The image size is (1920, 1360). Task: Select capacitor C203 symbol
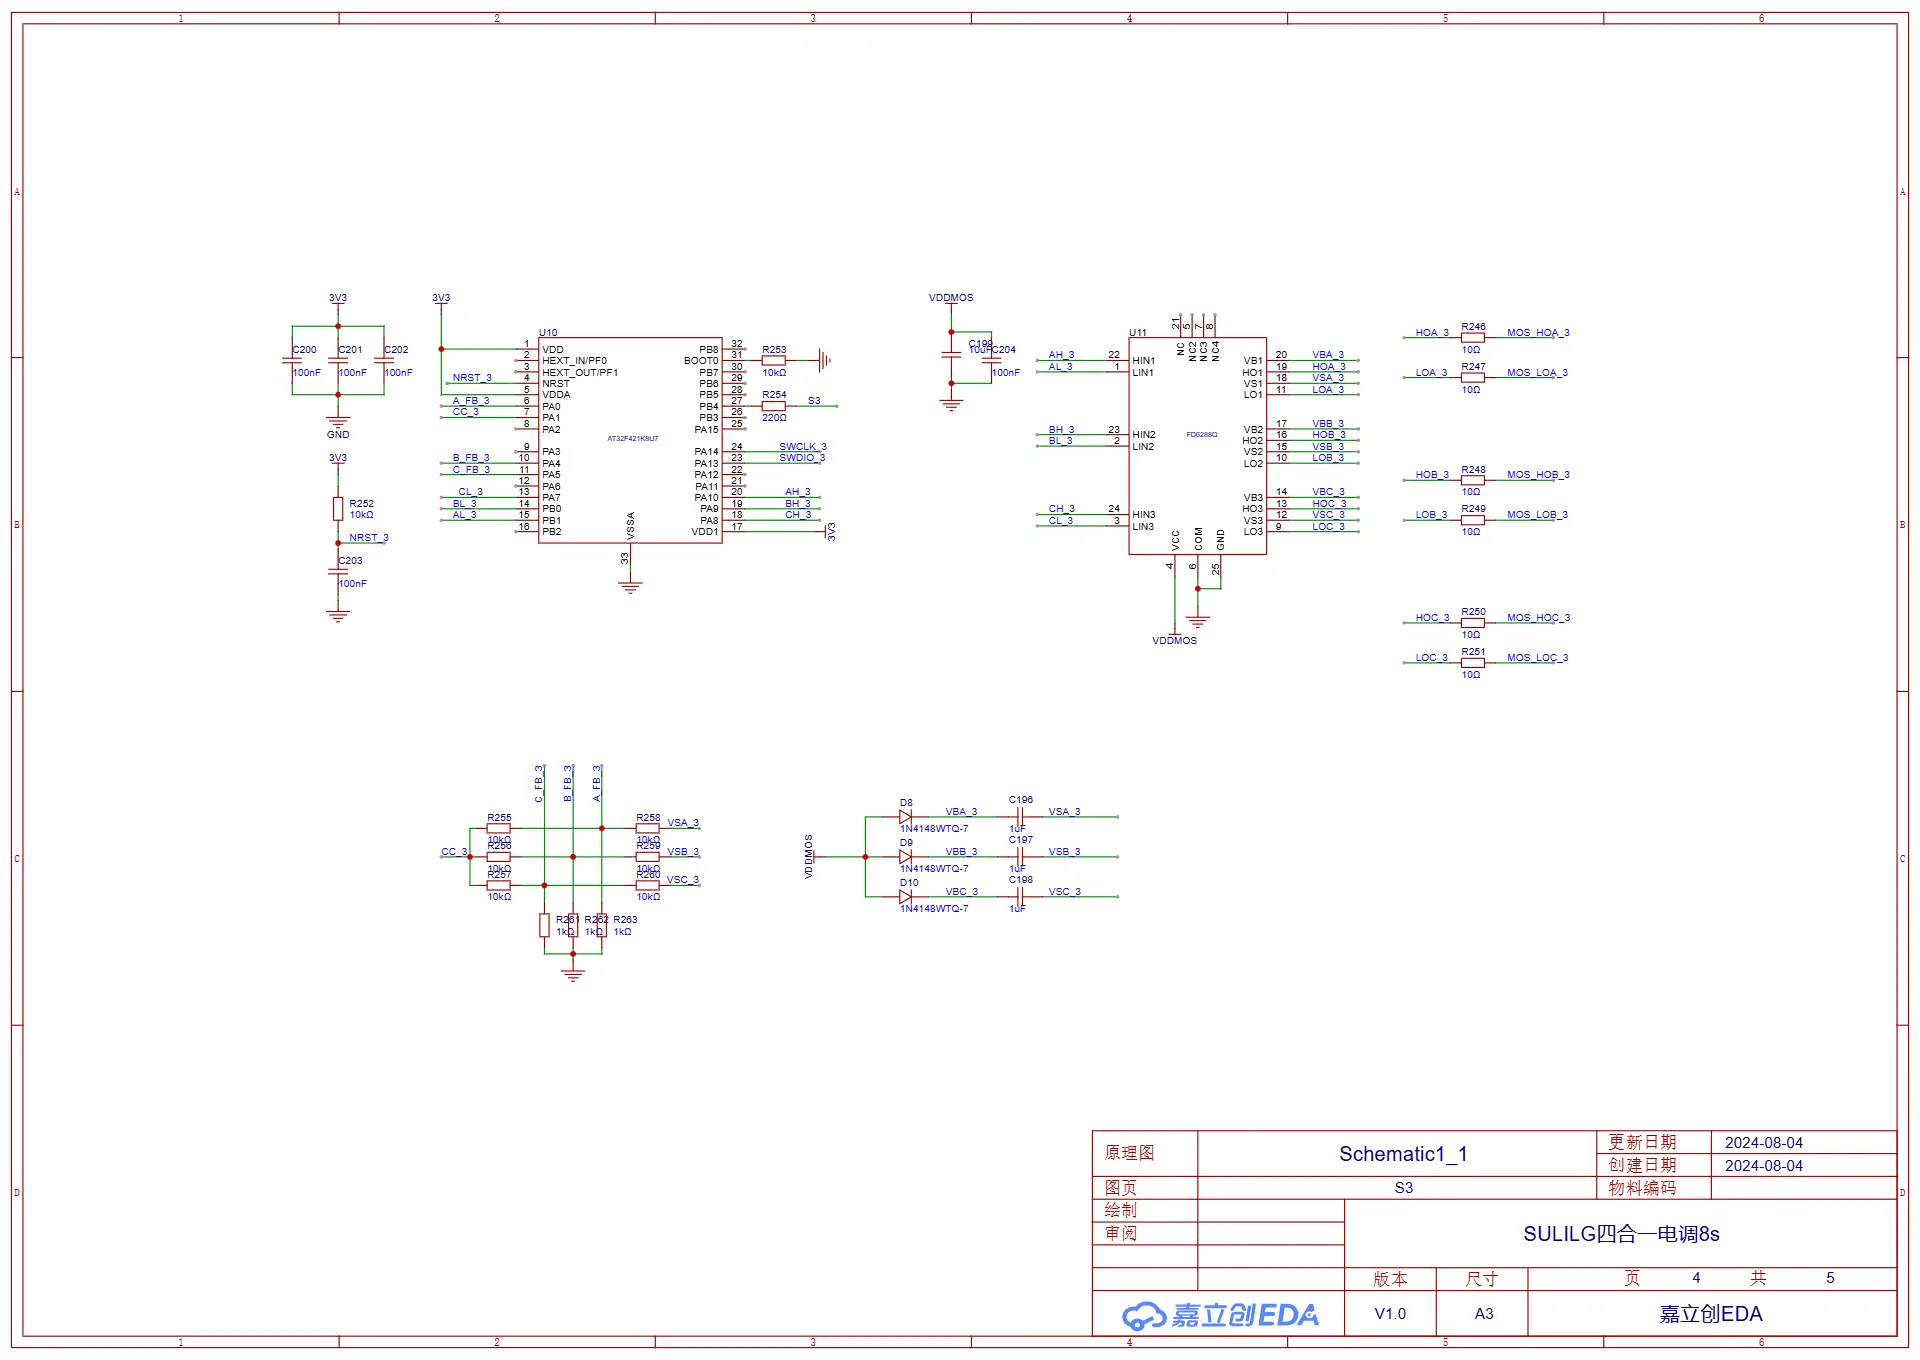(338, 572)
